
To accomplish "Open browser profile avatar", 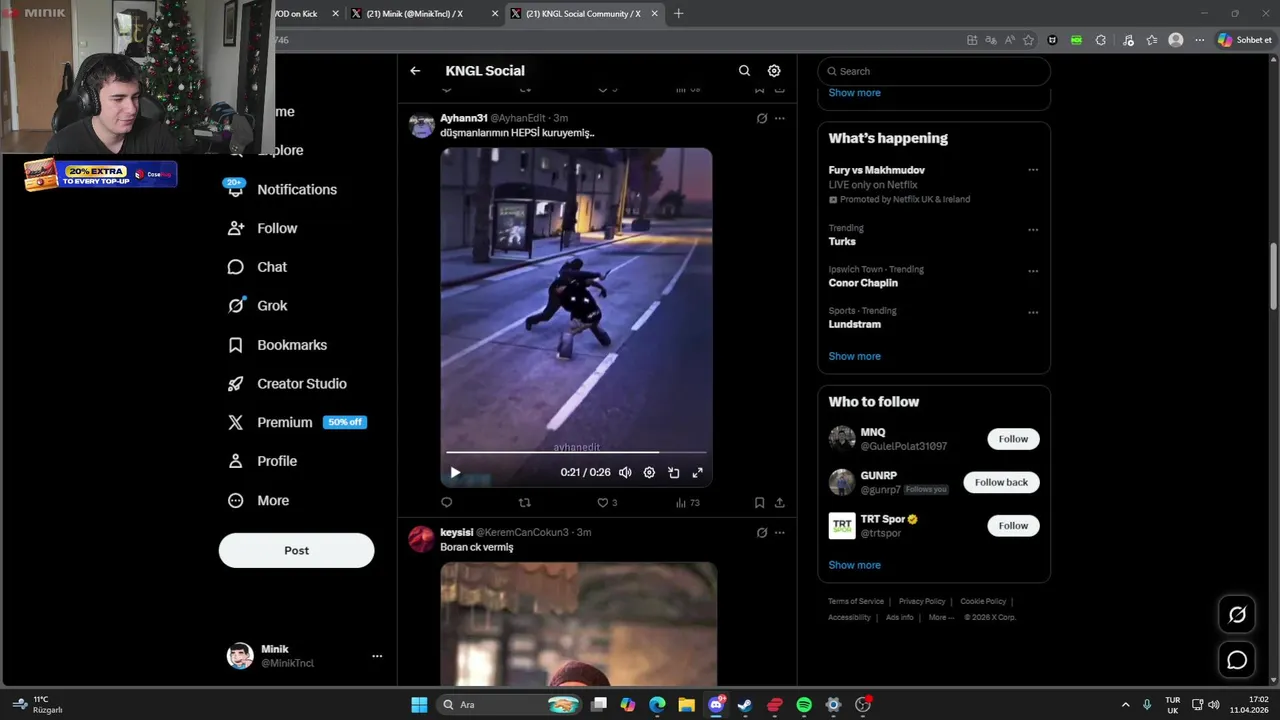I will [1176, 40].
